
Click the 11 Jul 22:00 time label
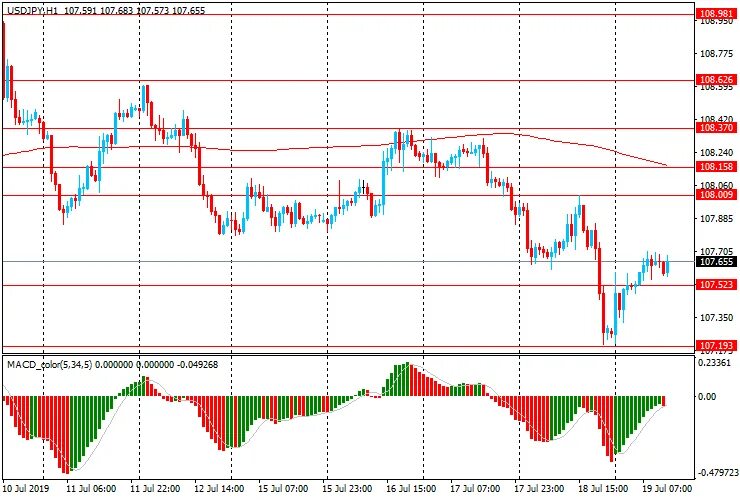pos(155,488)
